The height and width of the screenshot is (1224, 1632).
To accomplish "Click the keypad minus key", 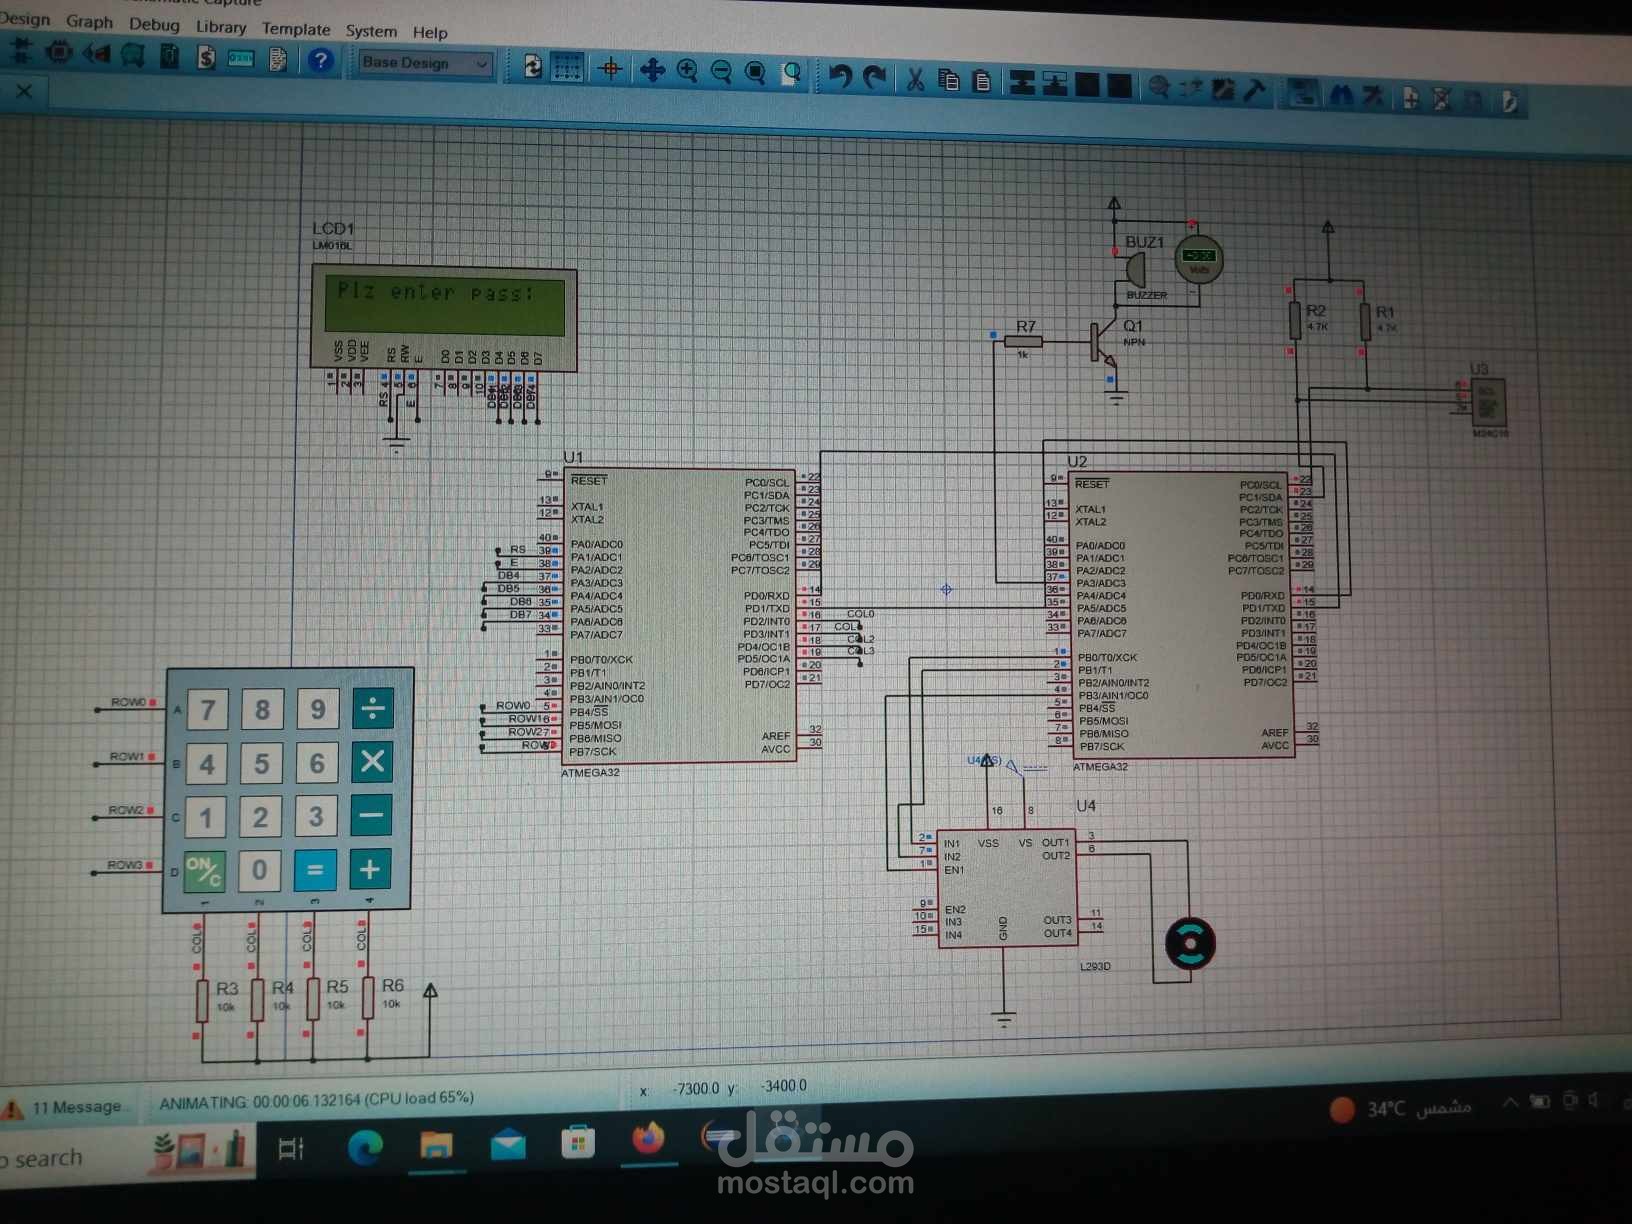I will (x=370, y=816).
